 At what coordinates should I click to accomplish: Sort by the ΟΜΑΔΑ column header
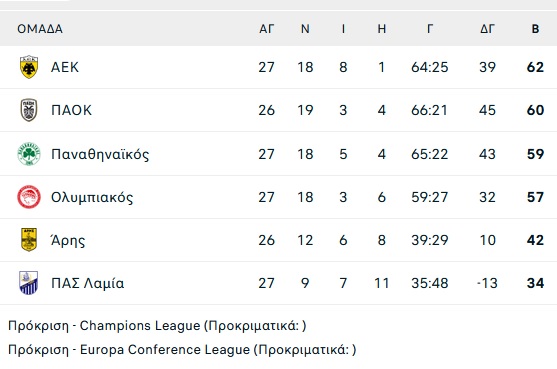click(x=40, y=29)
